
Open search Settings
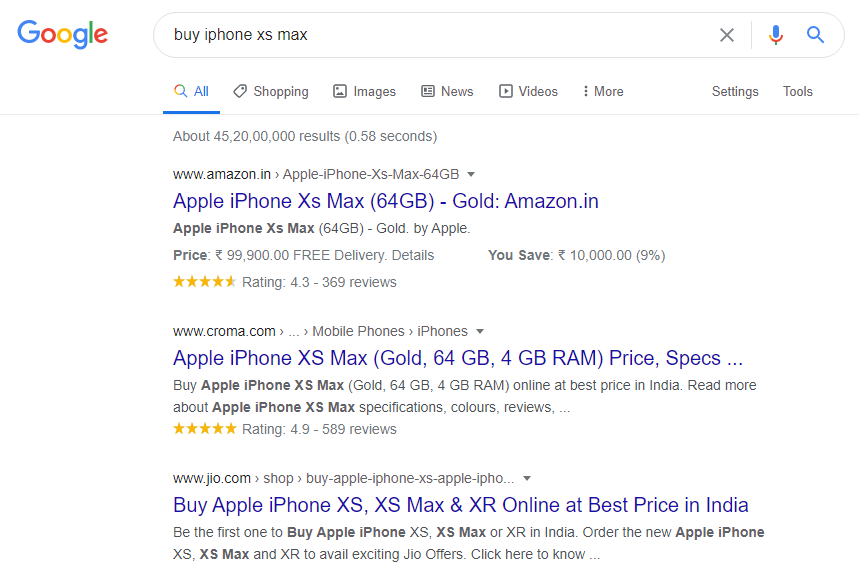tap(735, 91)
